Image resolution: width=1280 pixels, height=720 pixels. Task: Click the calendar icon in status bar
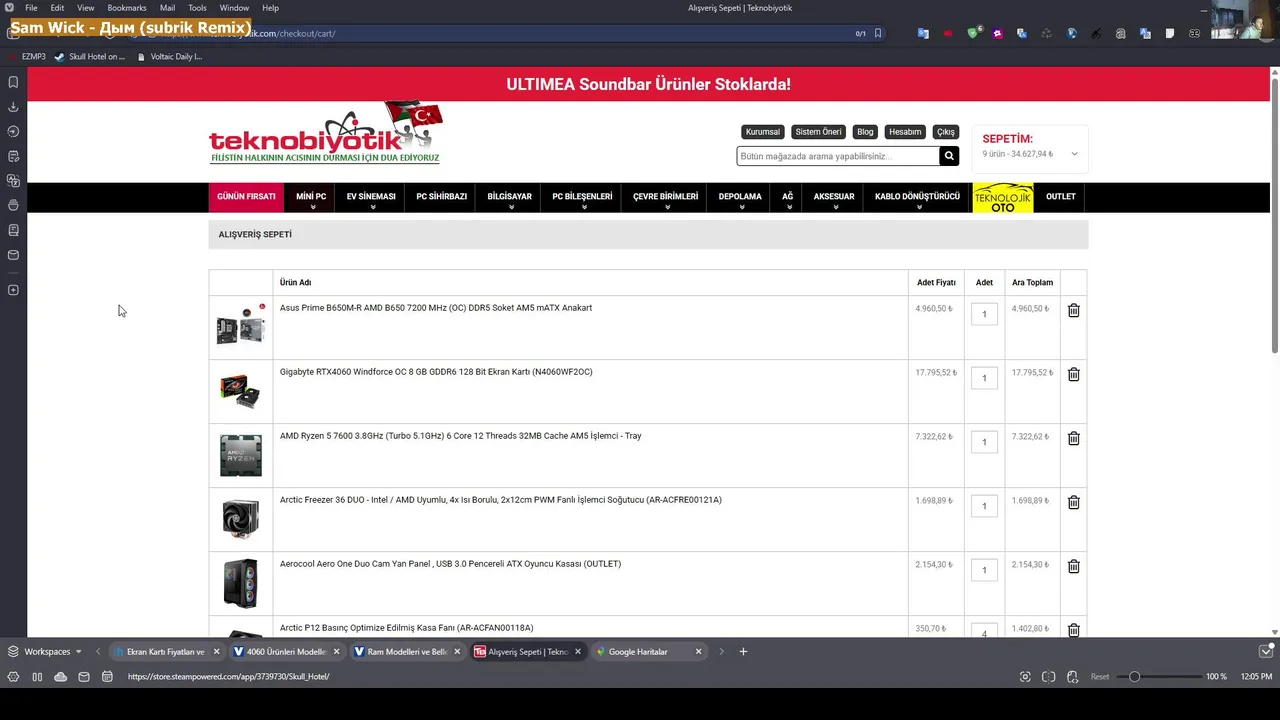point(107,677)
